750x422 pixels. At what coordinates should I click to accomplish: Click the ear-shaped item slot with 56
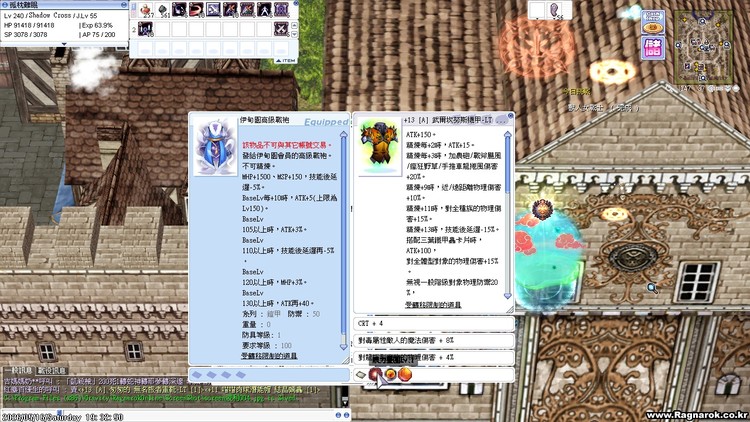coord(555,10)
